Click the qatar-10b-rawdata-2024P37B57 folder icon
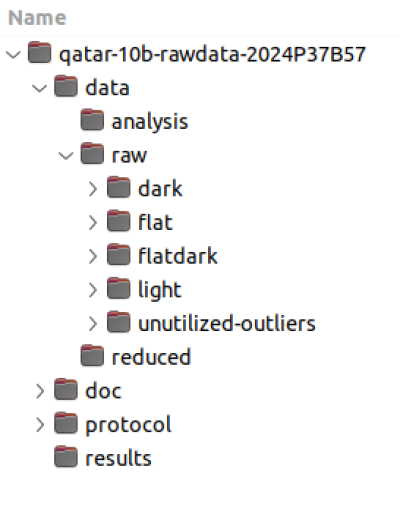This screenshot has height=520, width=400. tap(39, 52)
